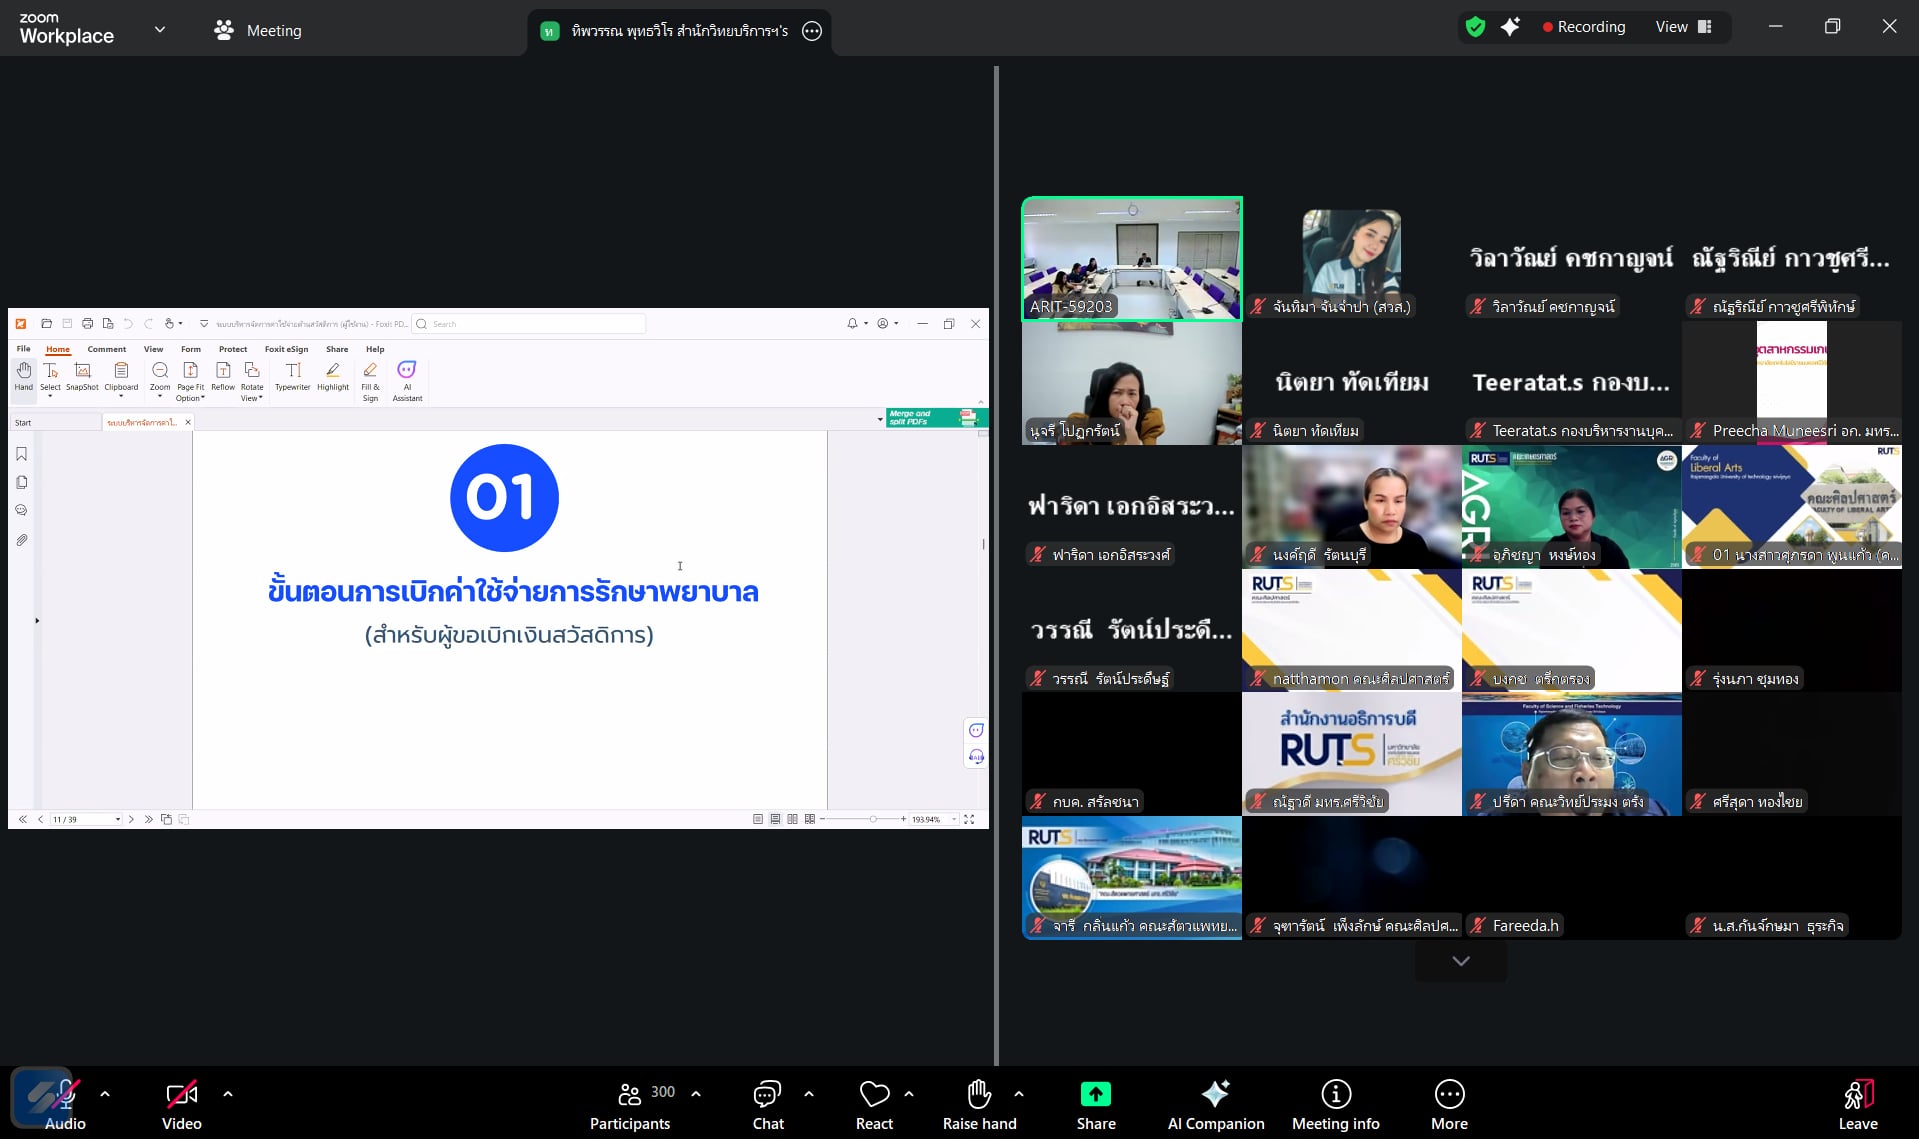Leave the meeting
The width and height of the screenshot is (1919, 1140).
[x=1857, y=1103]
